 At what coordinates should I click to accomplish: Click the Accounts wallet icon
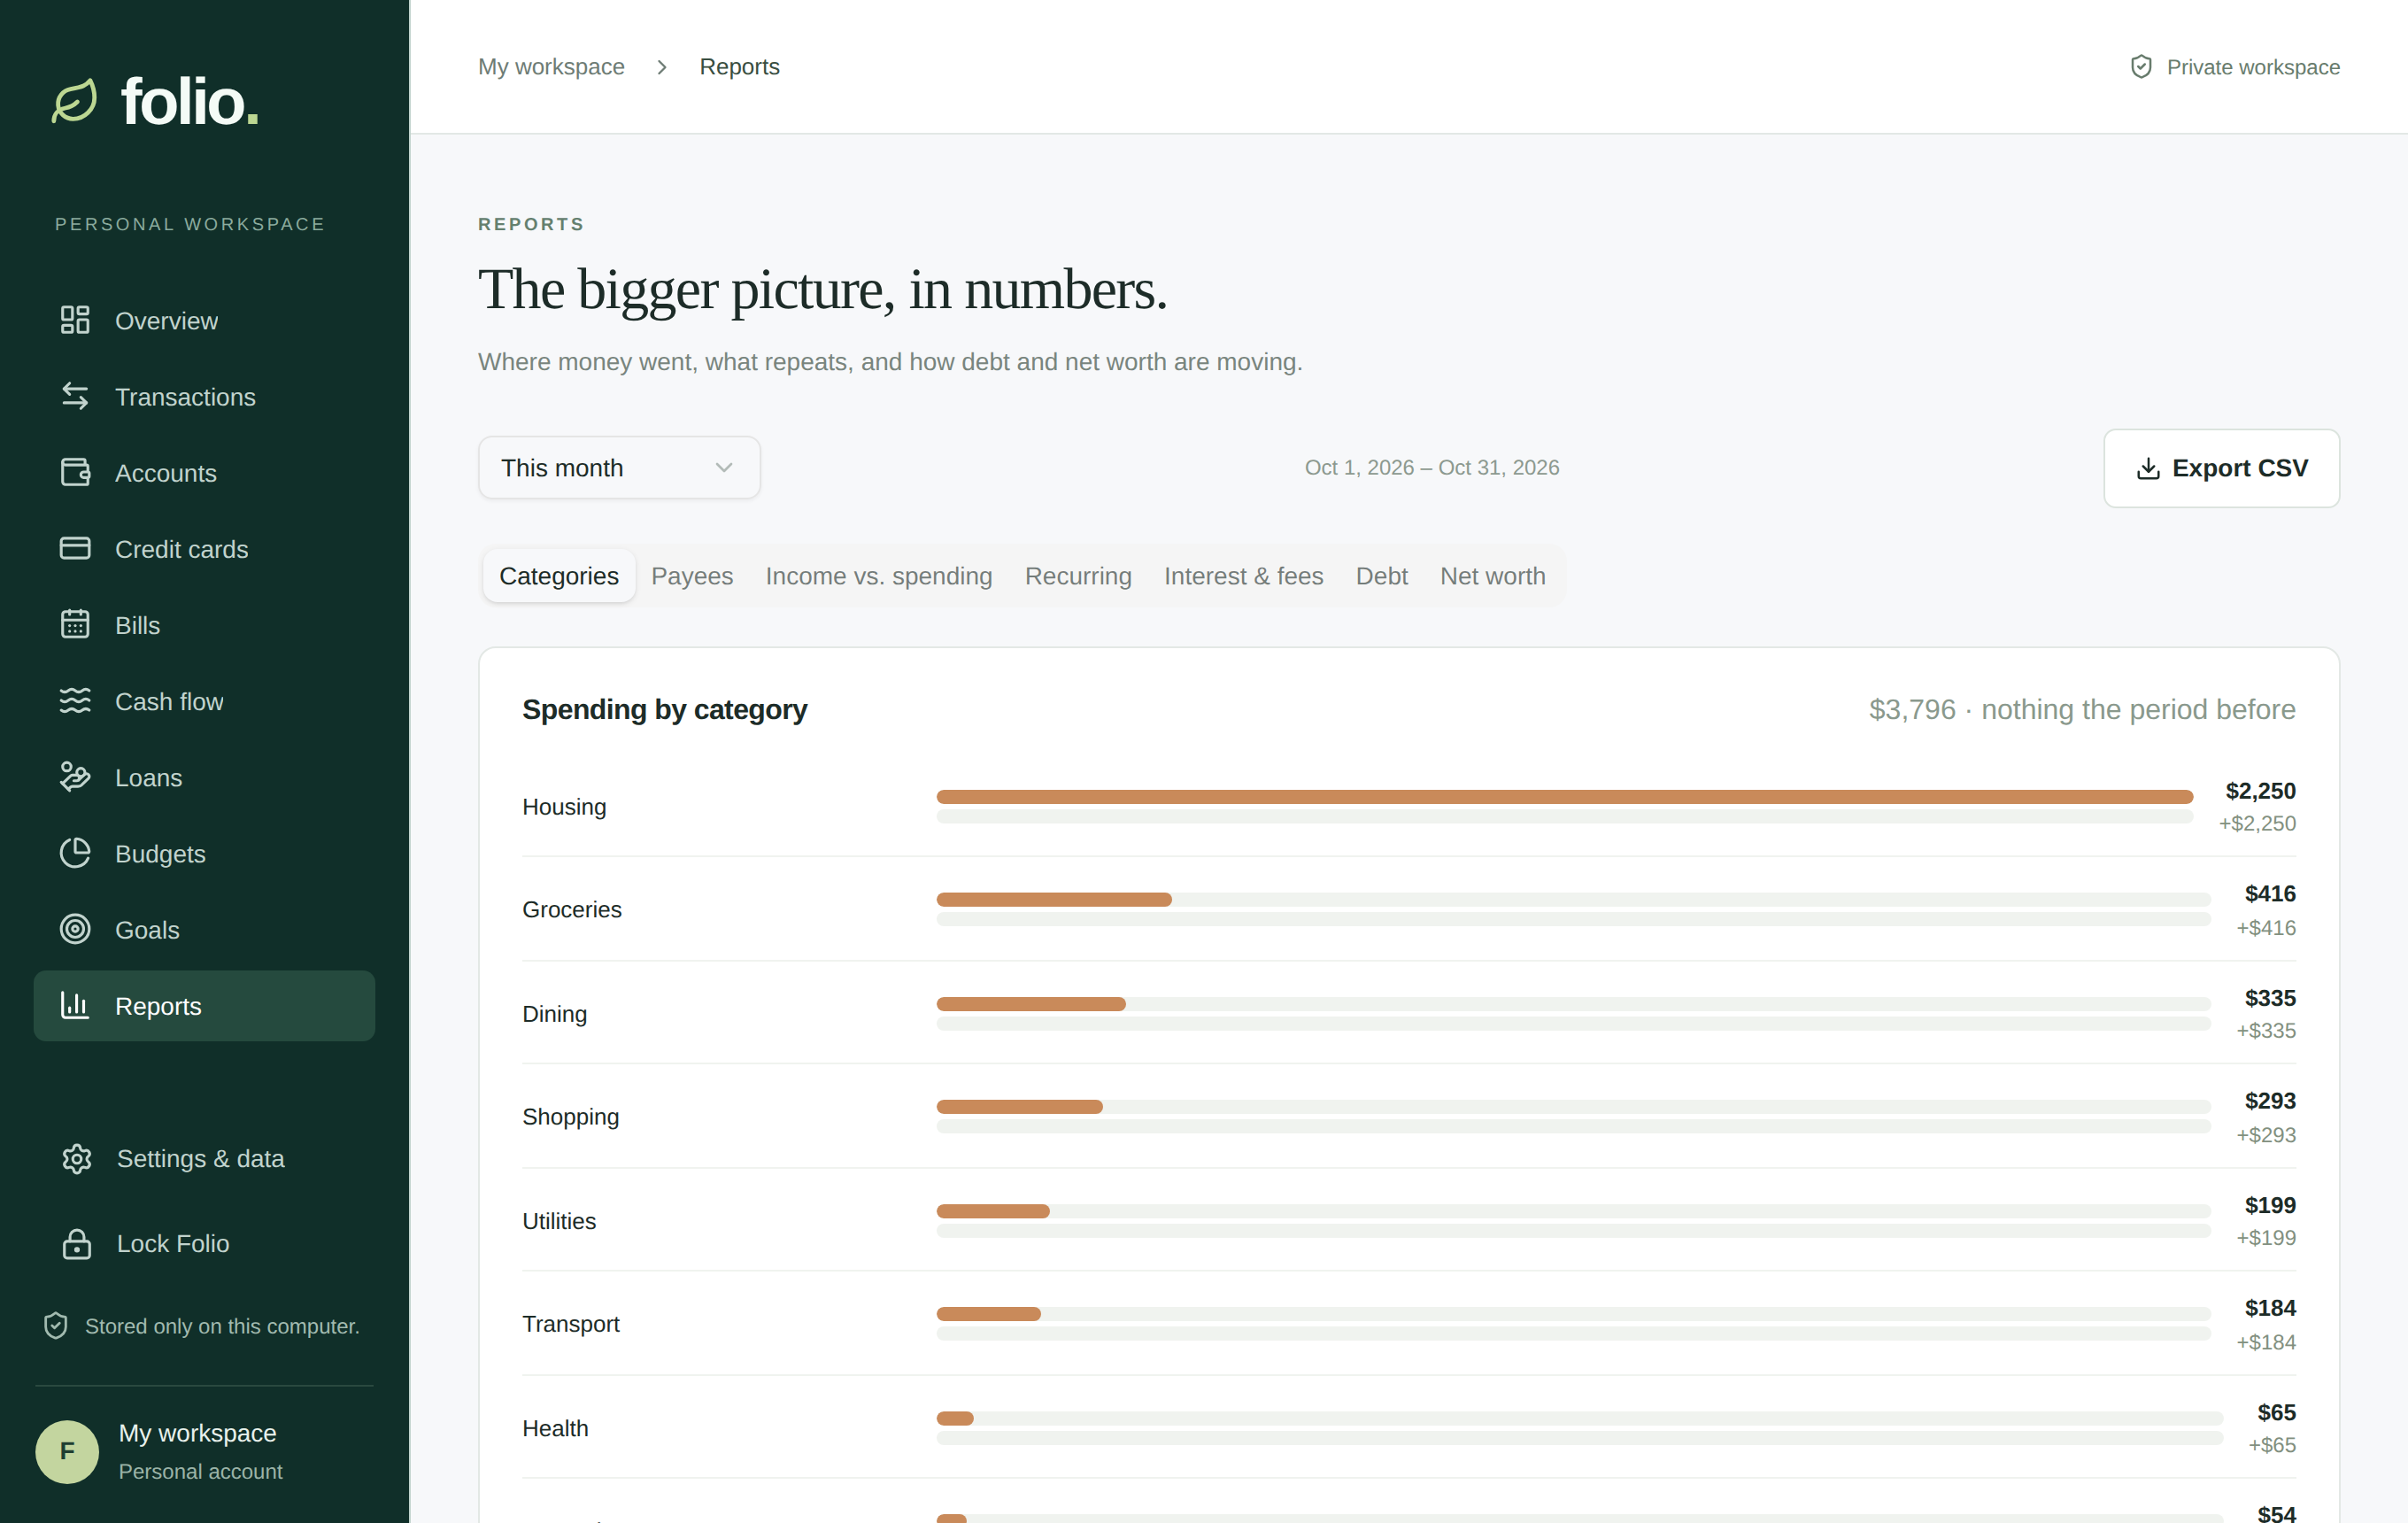(75, 472)
